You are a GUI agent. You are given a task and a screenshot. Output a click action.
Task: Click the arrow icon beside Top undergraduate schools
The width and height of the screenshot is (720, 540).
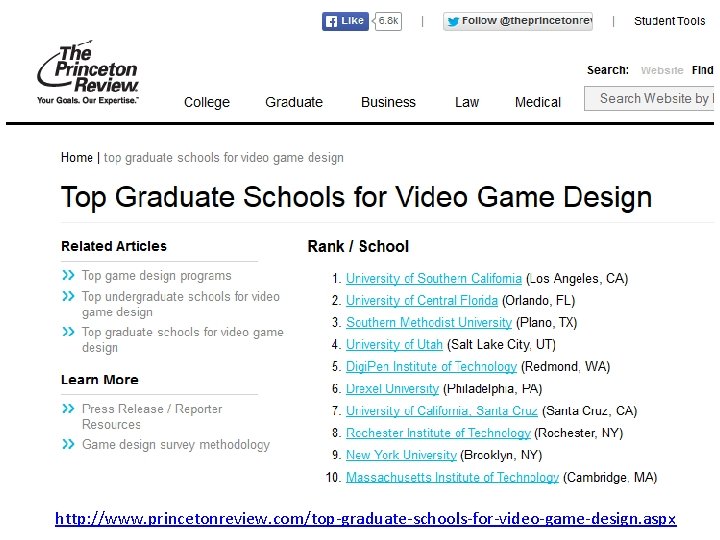point(68,296)
